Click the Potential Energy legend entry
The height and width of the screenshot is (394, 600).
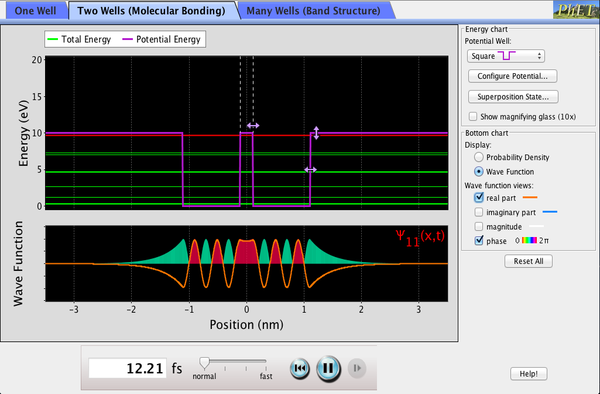point(161,39)
